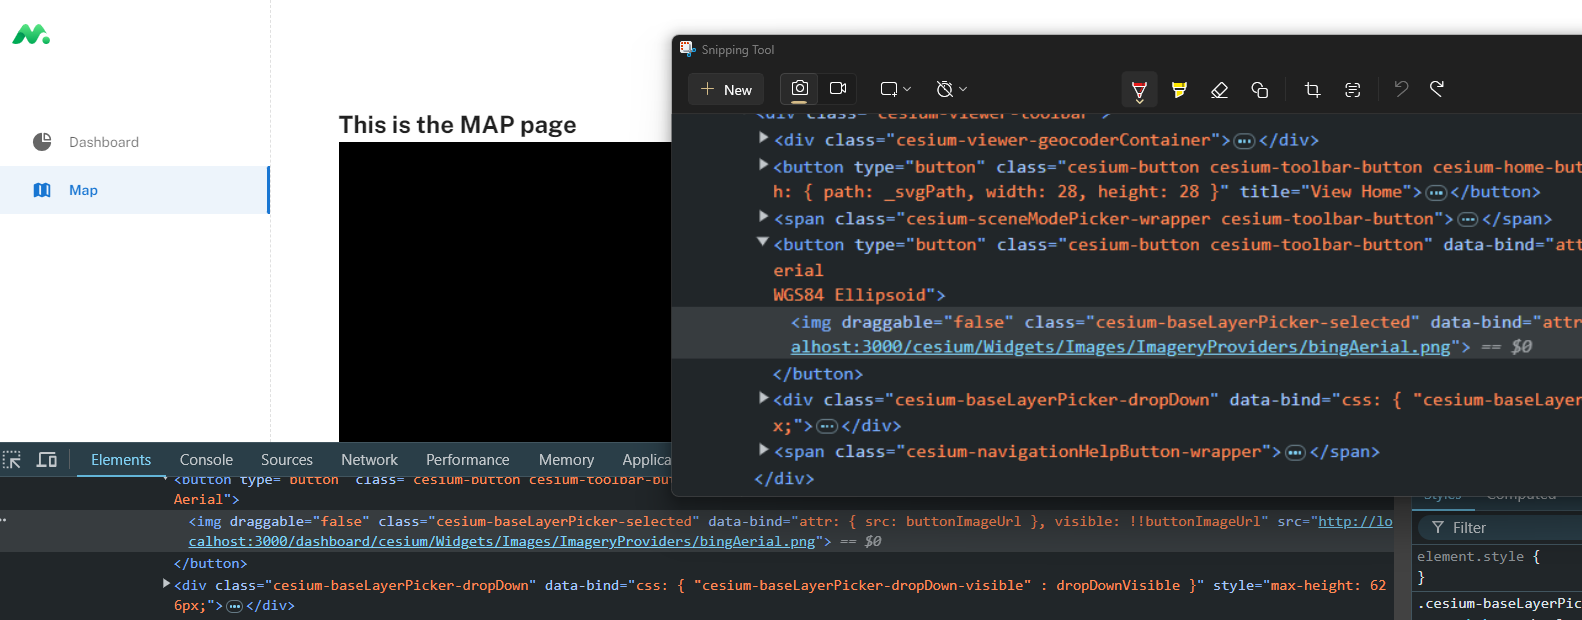Viewport: 1582px width, 620px height.
Task: Click the green logo in the sidebar
Action: pos(31,35)
